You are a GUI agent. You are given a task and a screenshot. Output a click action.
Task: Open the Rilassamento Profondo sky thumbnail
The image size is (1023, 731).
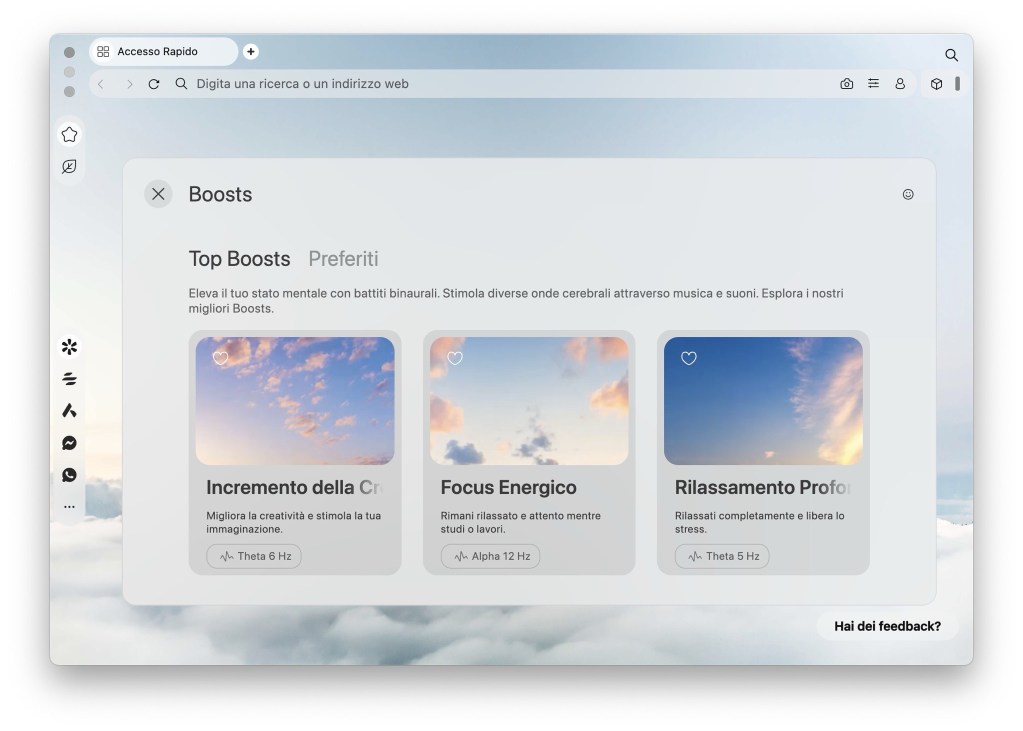[763, 401]
